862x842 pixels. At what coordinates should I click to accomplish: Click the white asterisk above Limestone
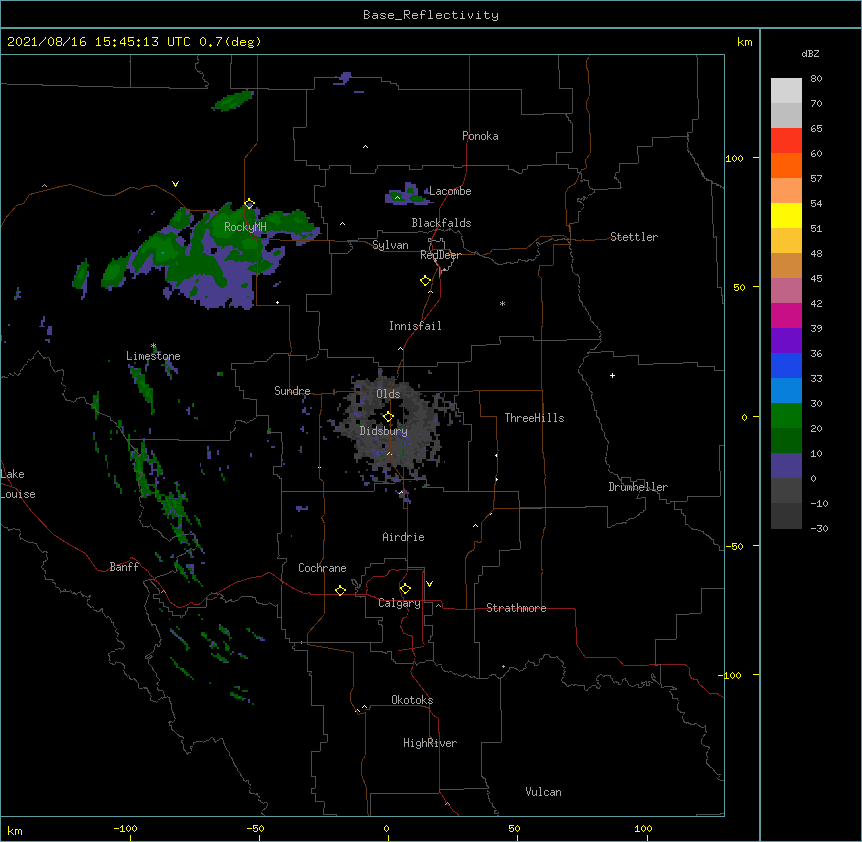pyautogui.click(x=153, y=346)
